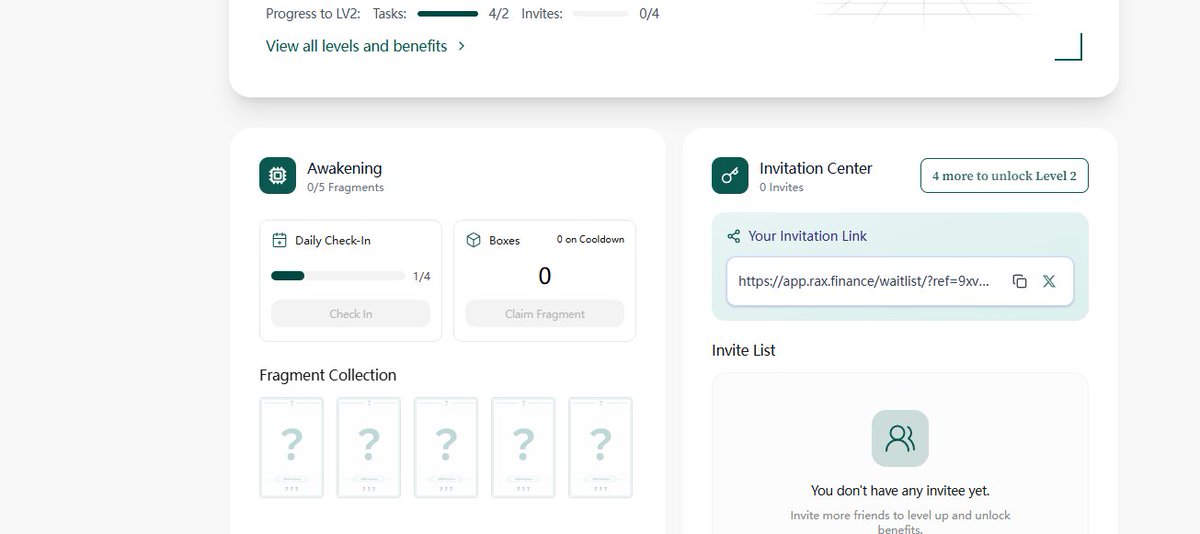Click the Invitation Center heading
The image size is (1200, 534).
coord(816,168)
